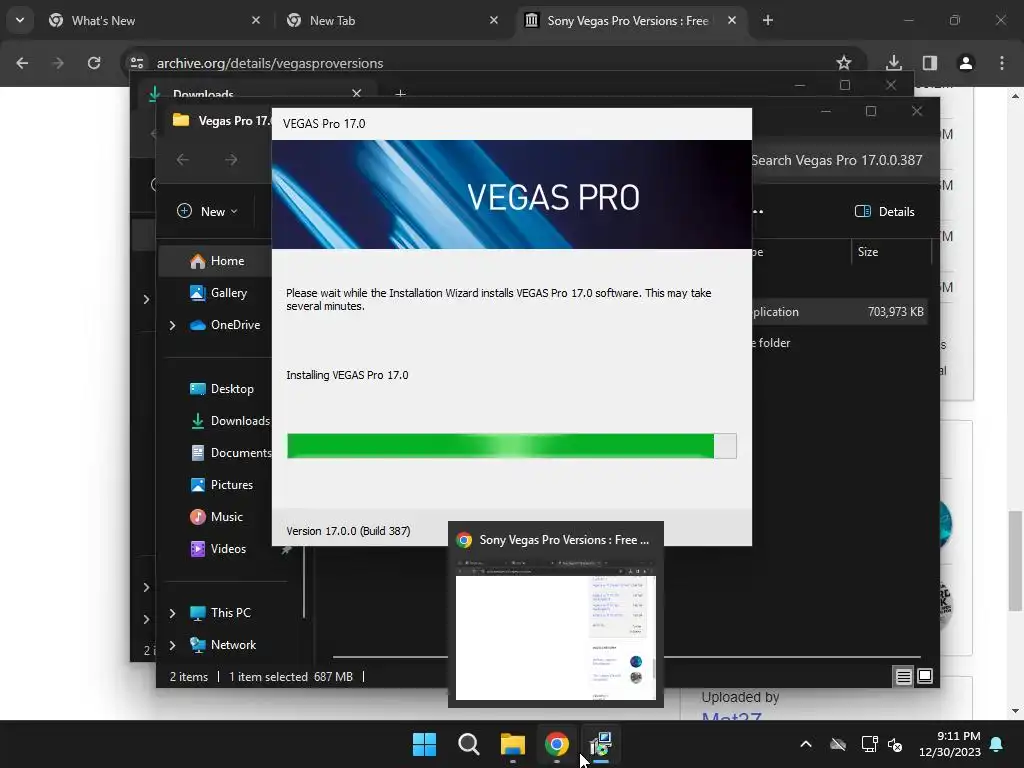Open Chrome downloads icon
The width and height of the screenshot is (1024, 768).
[x=894, y=63]
